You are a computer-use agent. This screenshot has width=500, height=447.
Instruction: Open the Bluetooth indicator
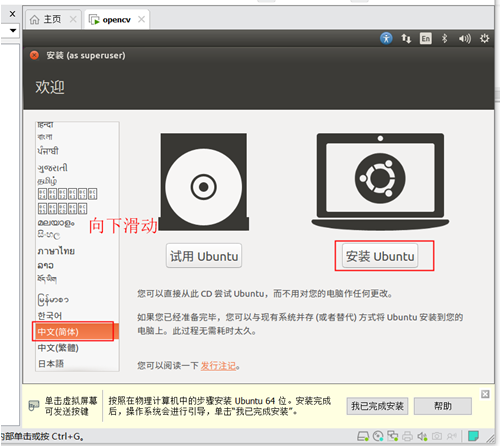coord(444,39)
